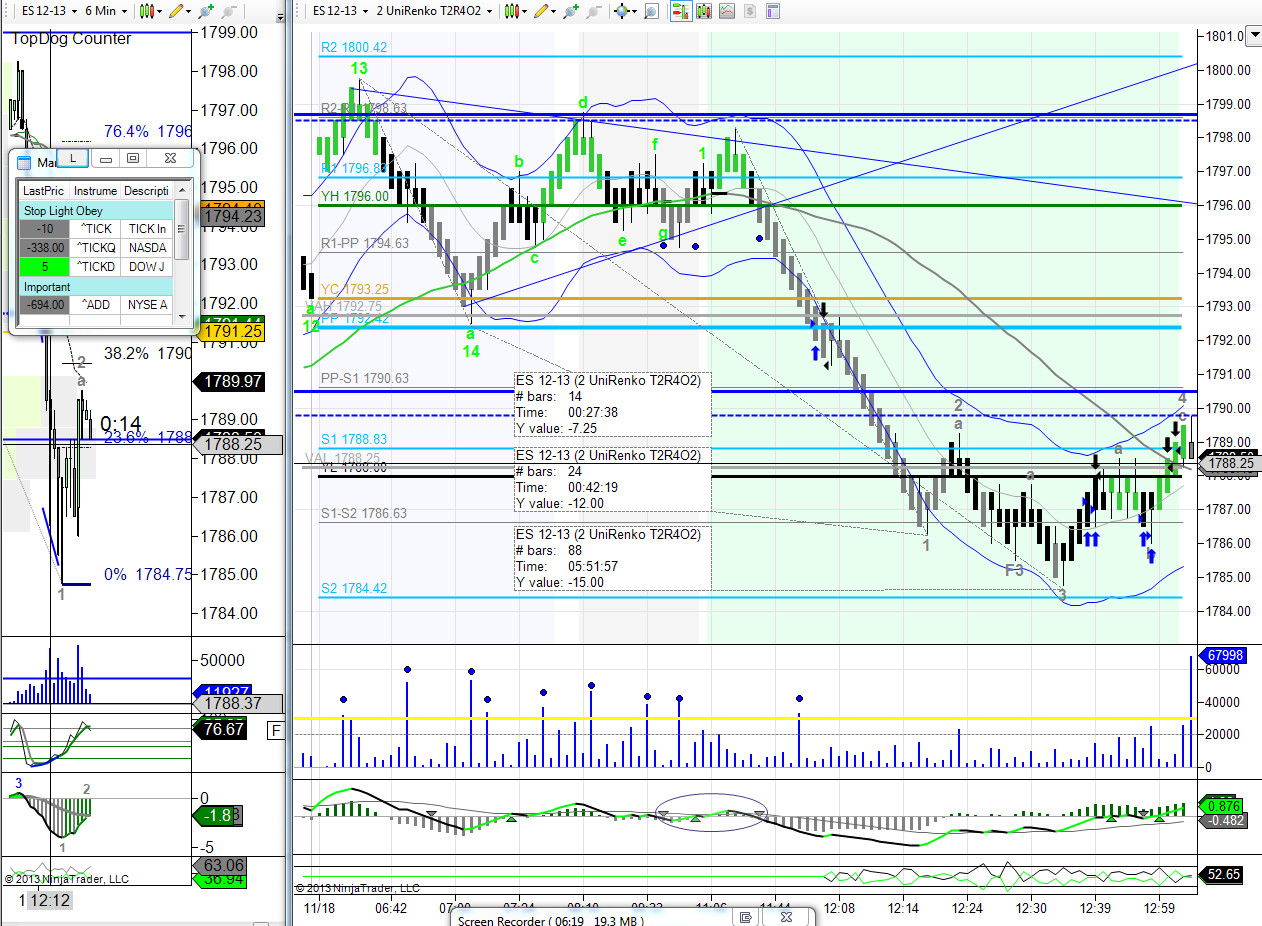Click the LastPric column header
The height and width of the screenshot is (926, 1262).
point(43,190)
